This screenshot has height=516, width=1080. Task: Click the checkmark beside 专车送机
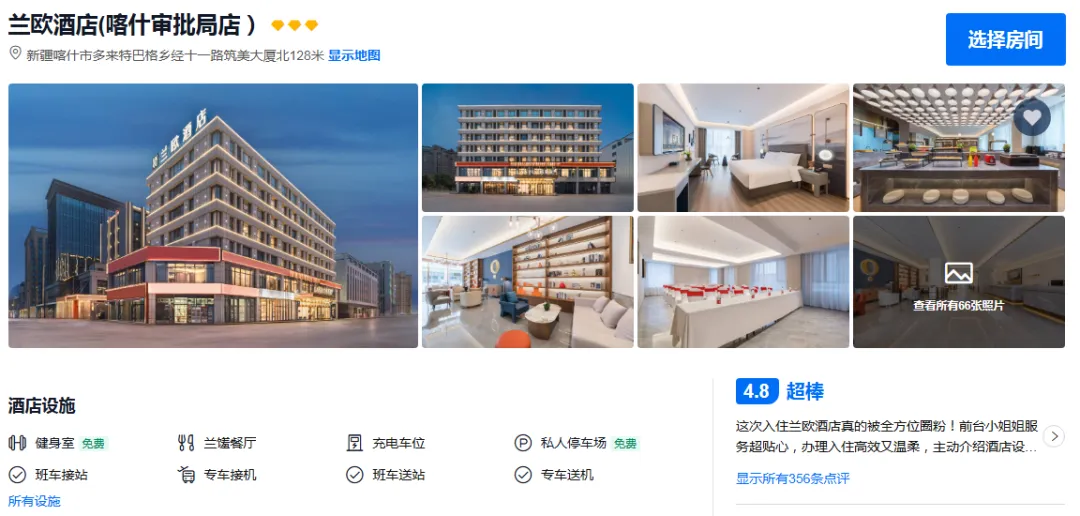tap(523, 475)
